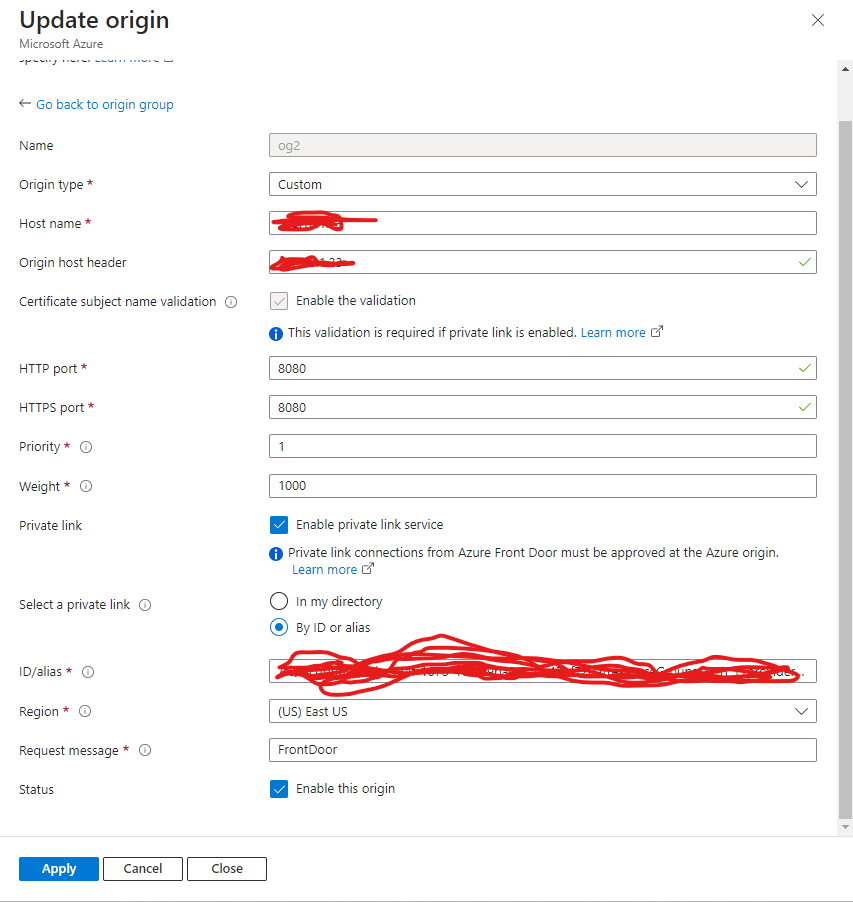Click the info icon next to Request message
The height and width of the screenshot is (902, 853).
pyautogui.click(x=145, y=751)
